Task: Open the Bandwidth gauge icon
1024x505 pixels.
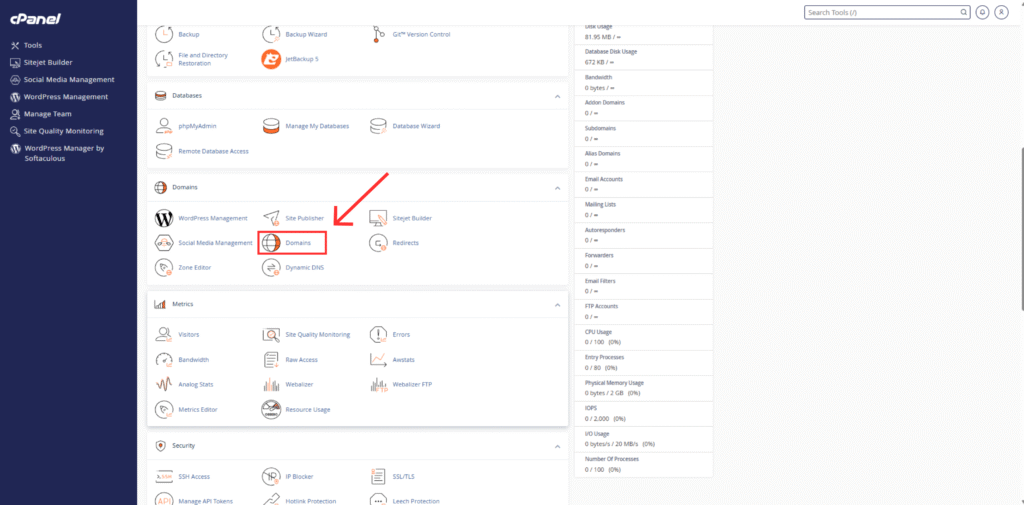Action: (x=163, y=359)
